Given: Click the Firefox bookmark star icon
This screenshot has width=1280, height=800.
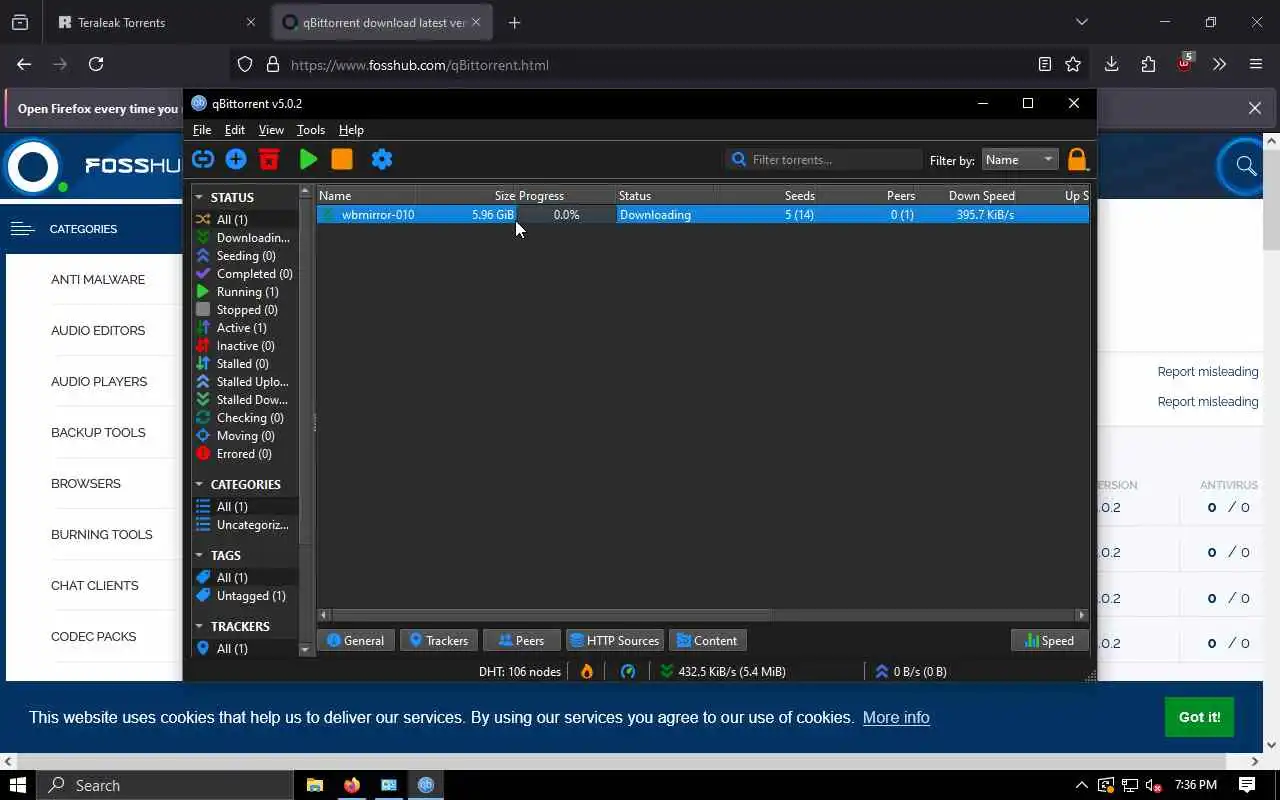Looking at the screenshot, I should tap(1073, 64).
